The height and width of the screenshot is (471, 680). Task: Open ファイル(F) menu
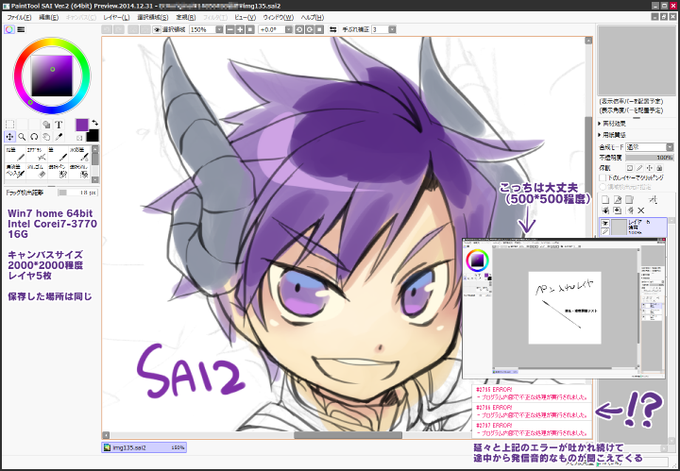coord(19,17)
